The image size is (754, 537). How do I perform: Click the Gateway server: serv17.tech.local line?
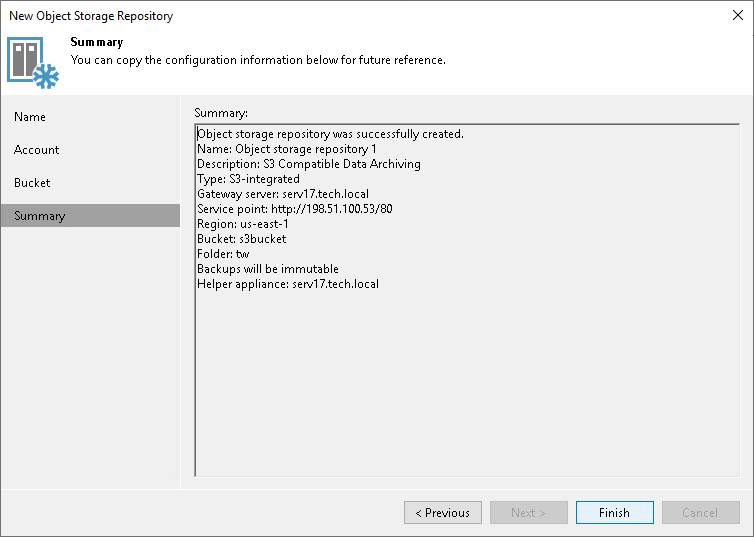pos(283,194)
